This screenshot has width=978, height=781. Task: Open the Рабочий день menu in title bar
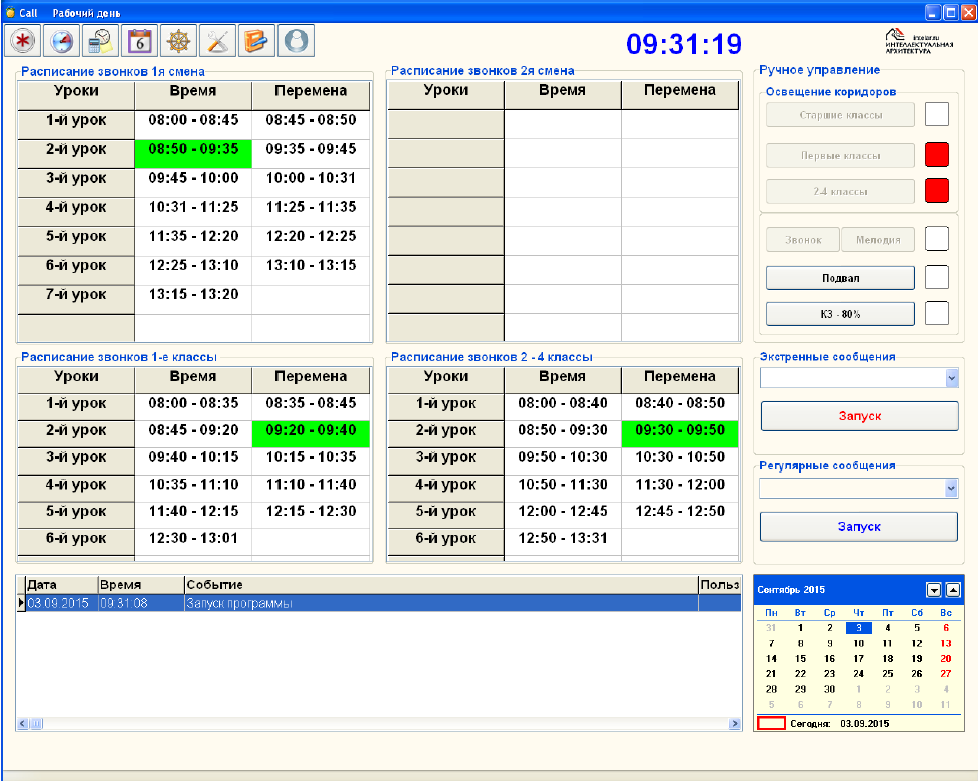tap(86, 13)
